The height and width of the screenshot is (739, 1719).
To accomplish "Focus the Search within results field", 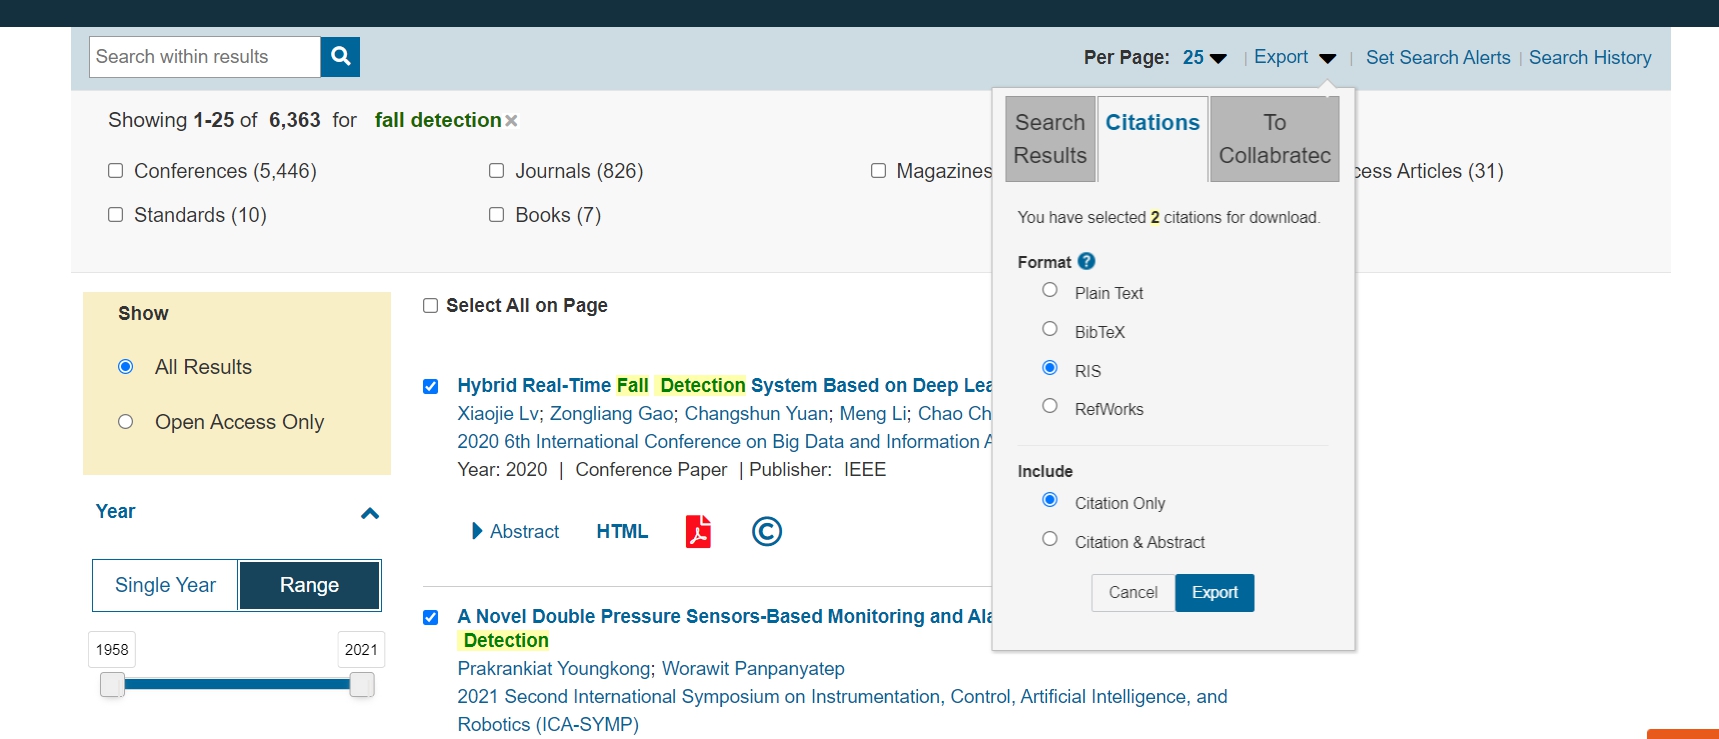I will coord(205,57).
